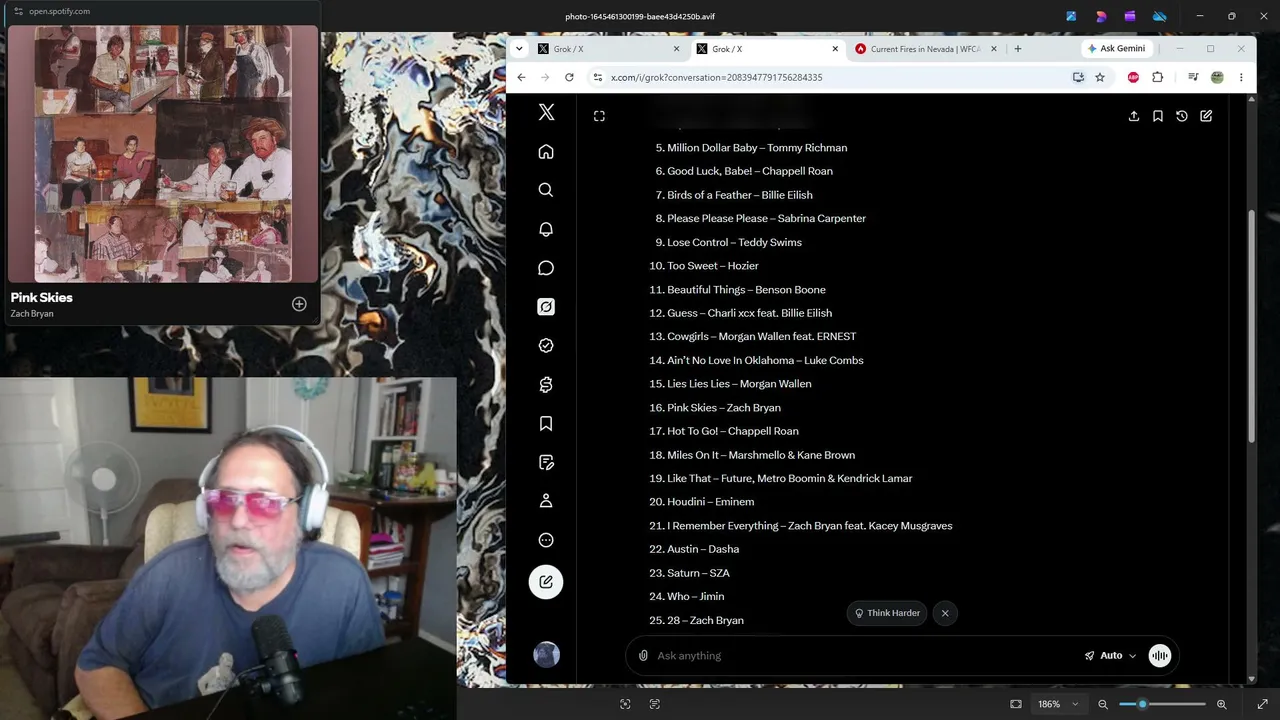Viewport: 1280px width, 720px height.
Task: Click the OneDrive cloud icon in title bar
Action: pos(1160,16)
